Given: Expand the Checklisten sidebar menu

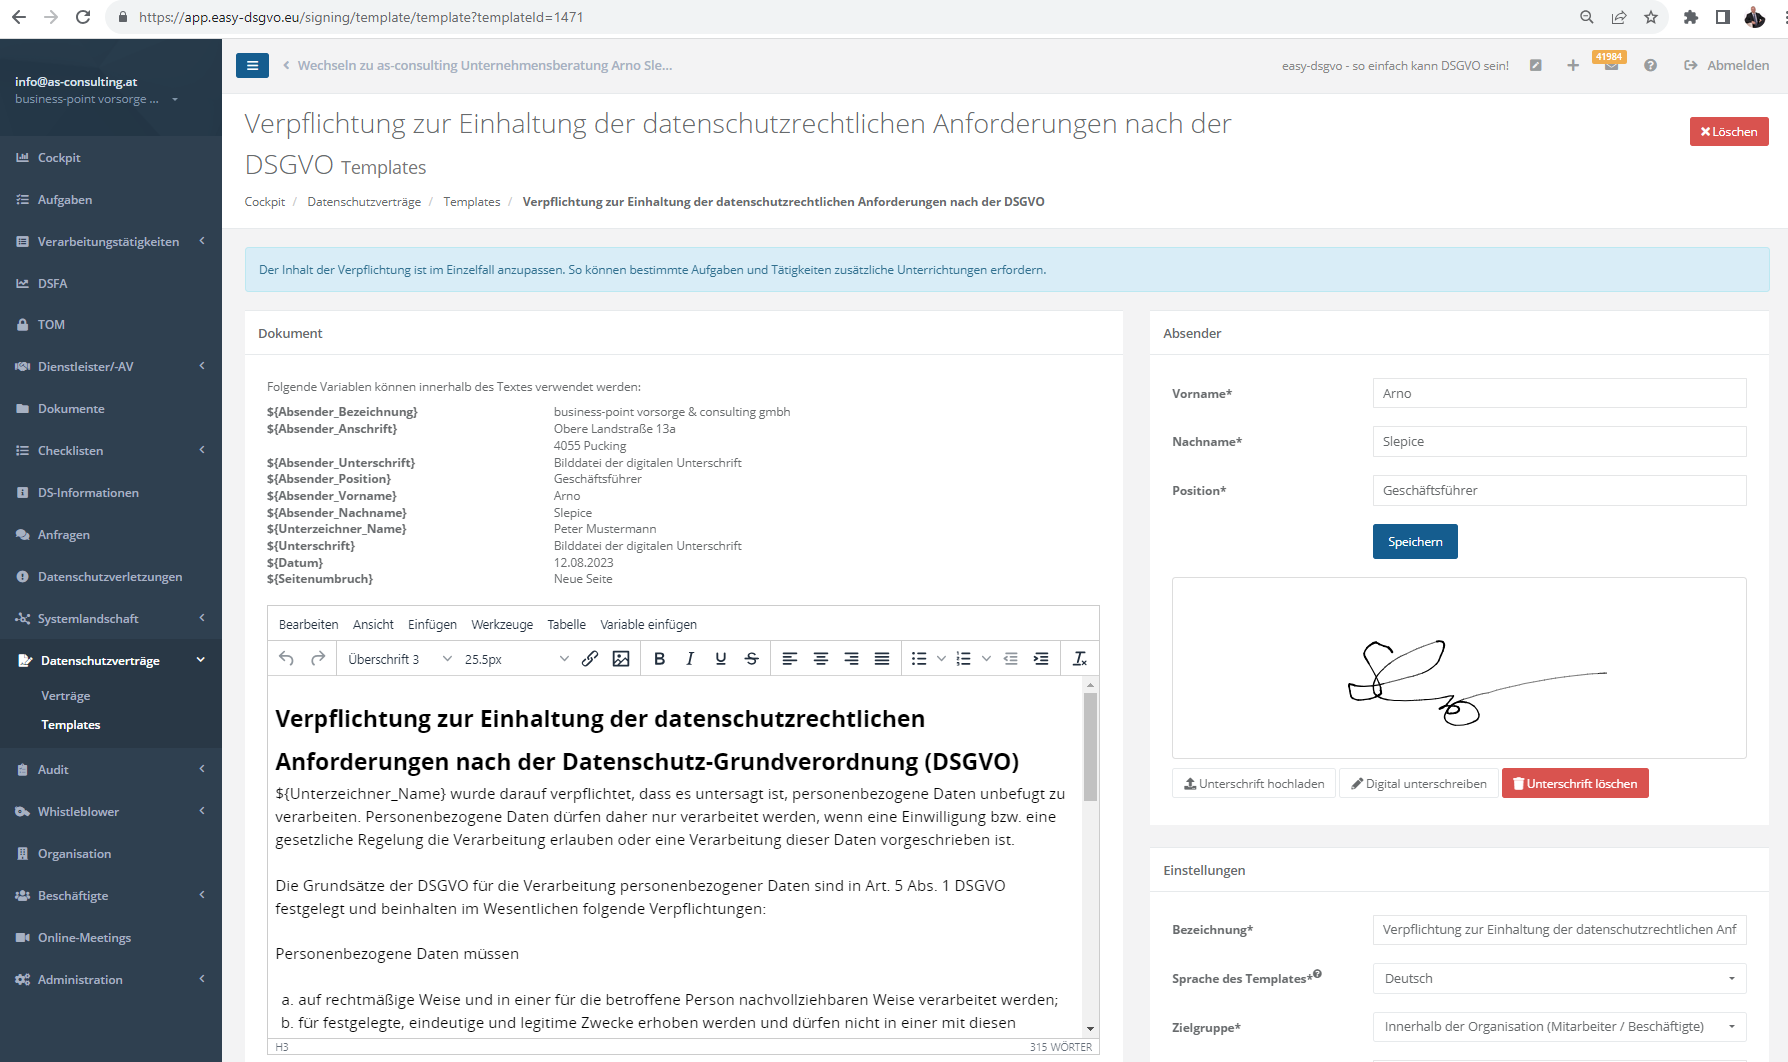Looking at the screenshot, I should [x=110, y=450].
